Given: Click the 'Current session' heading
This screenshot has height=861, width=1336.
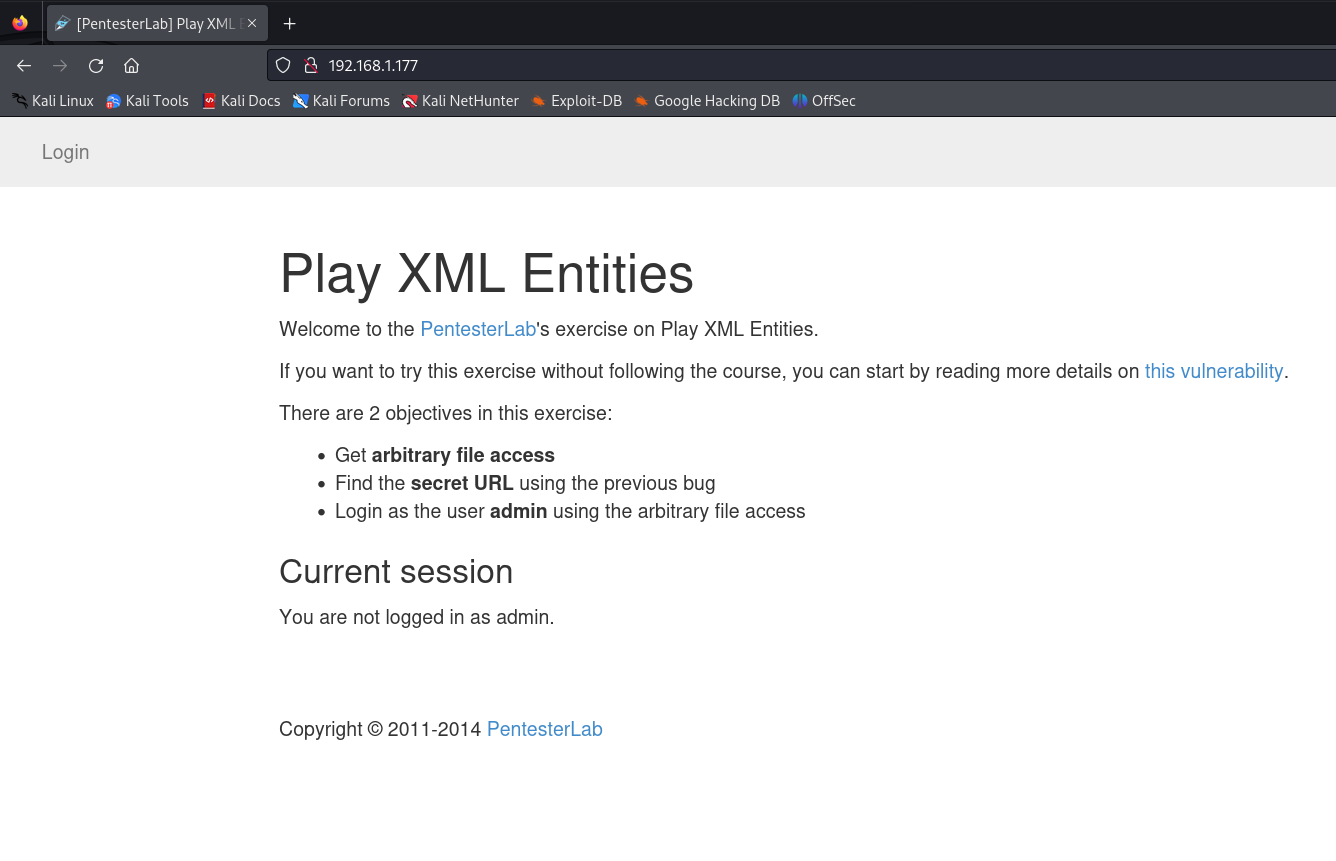Looking at the screenshot, I should [396, 571].
